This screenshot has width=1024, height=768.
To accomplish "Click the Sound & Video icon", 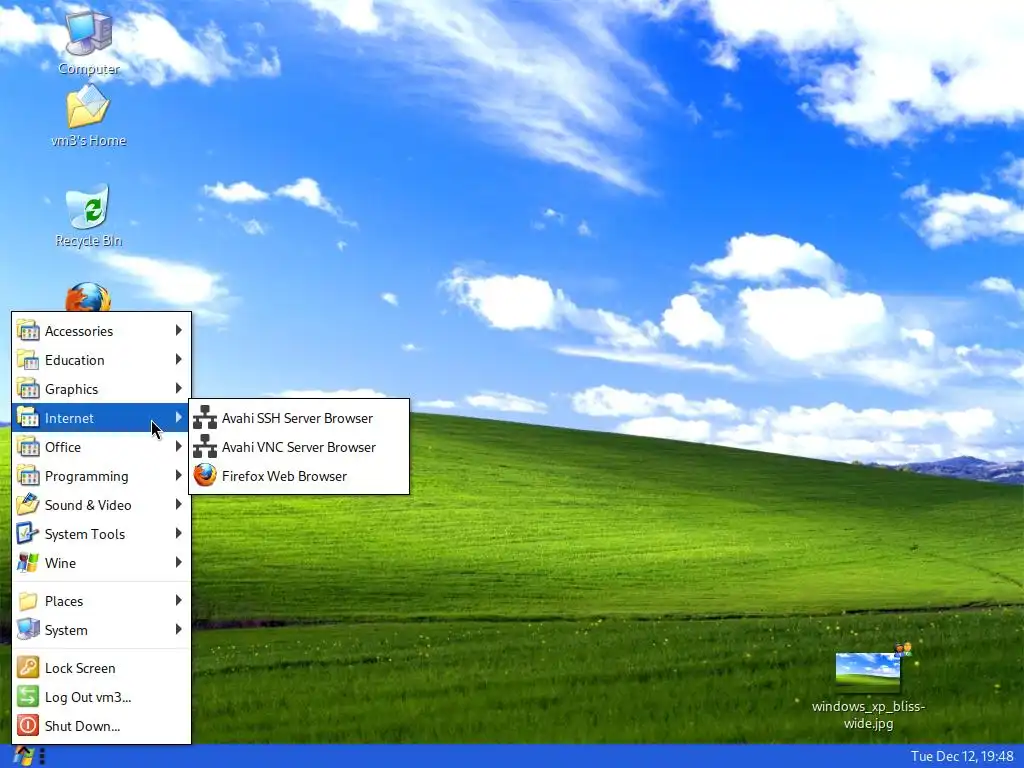I will (28, 505).
